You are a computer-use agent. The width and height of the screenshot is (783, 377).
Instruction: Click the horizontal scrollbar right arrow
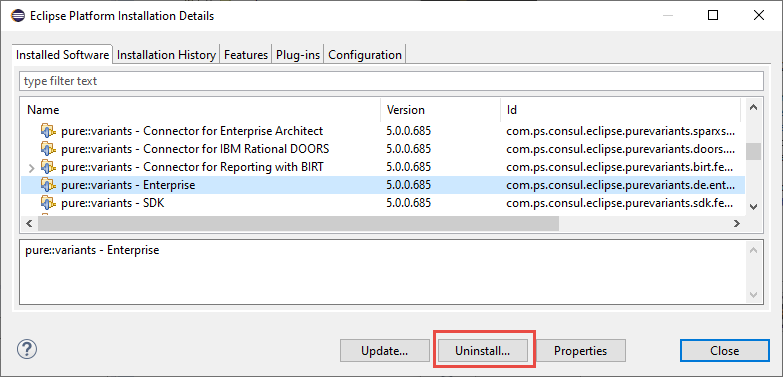737,224
